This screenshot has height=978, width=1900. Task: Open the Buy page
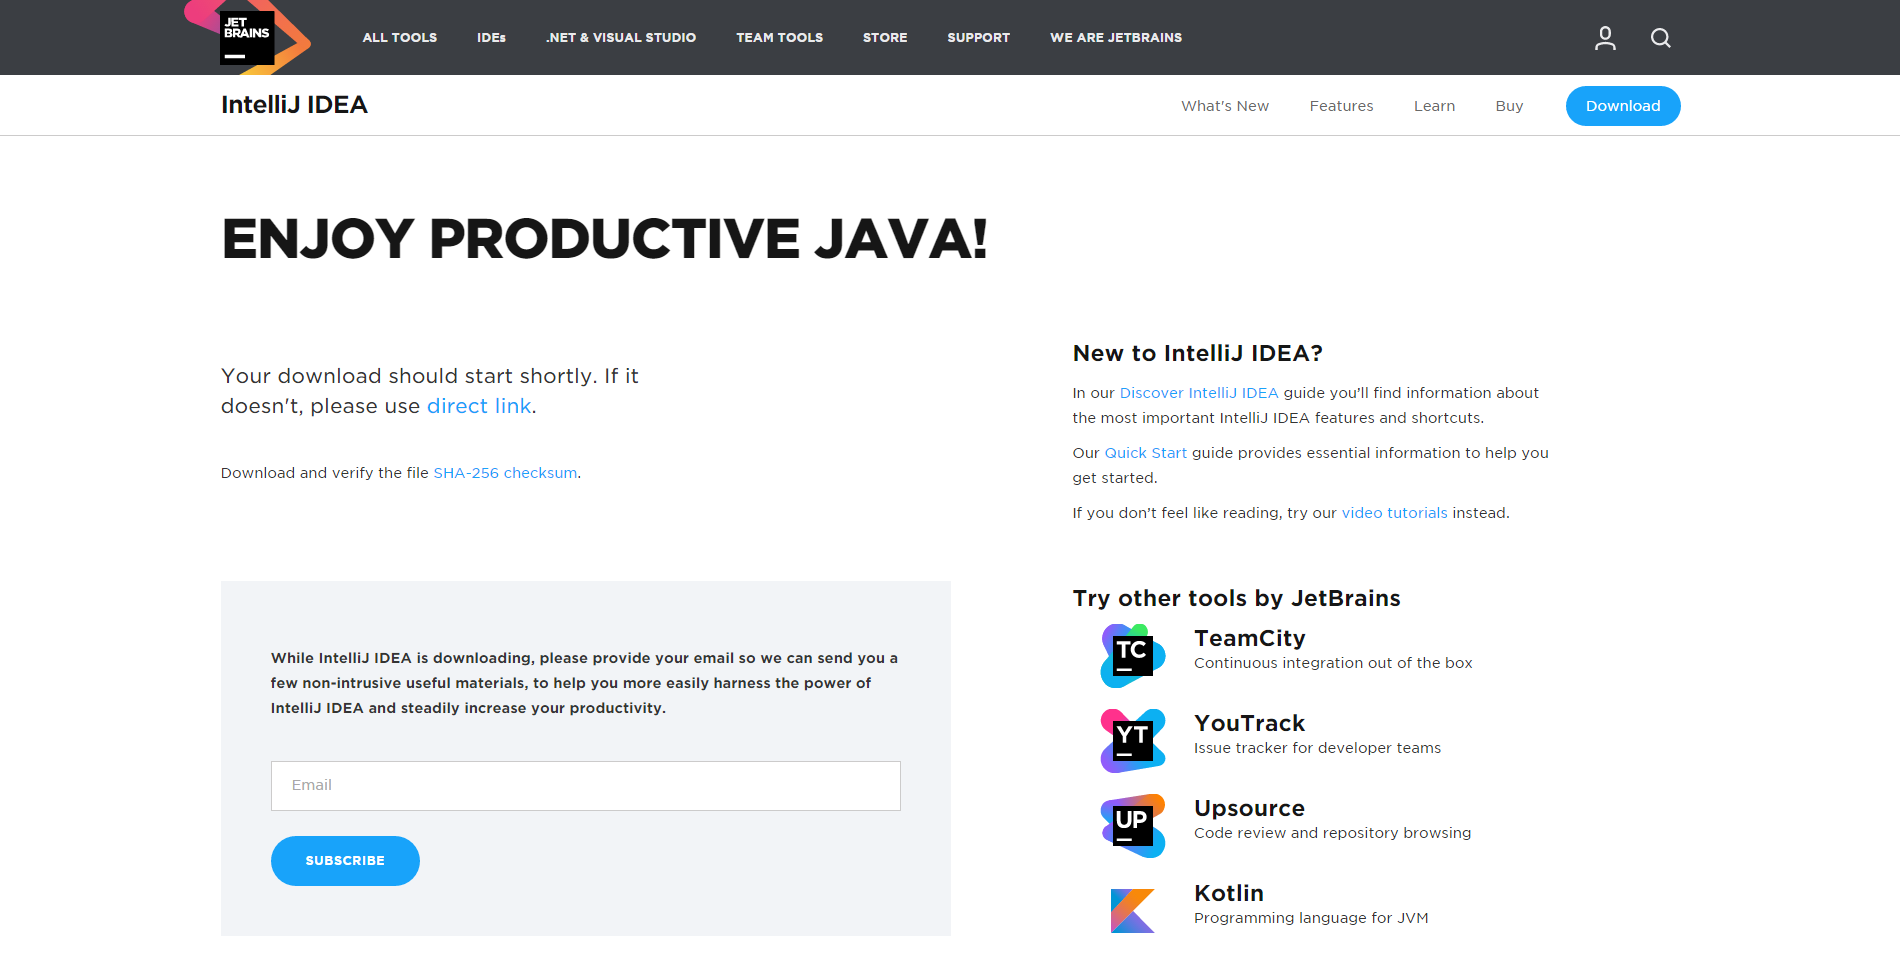pyautogui.click(x=1509, y=106)
